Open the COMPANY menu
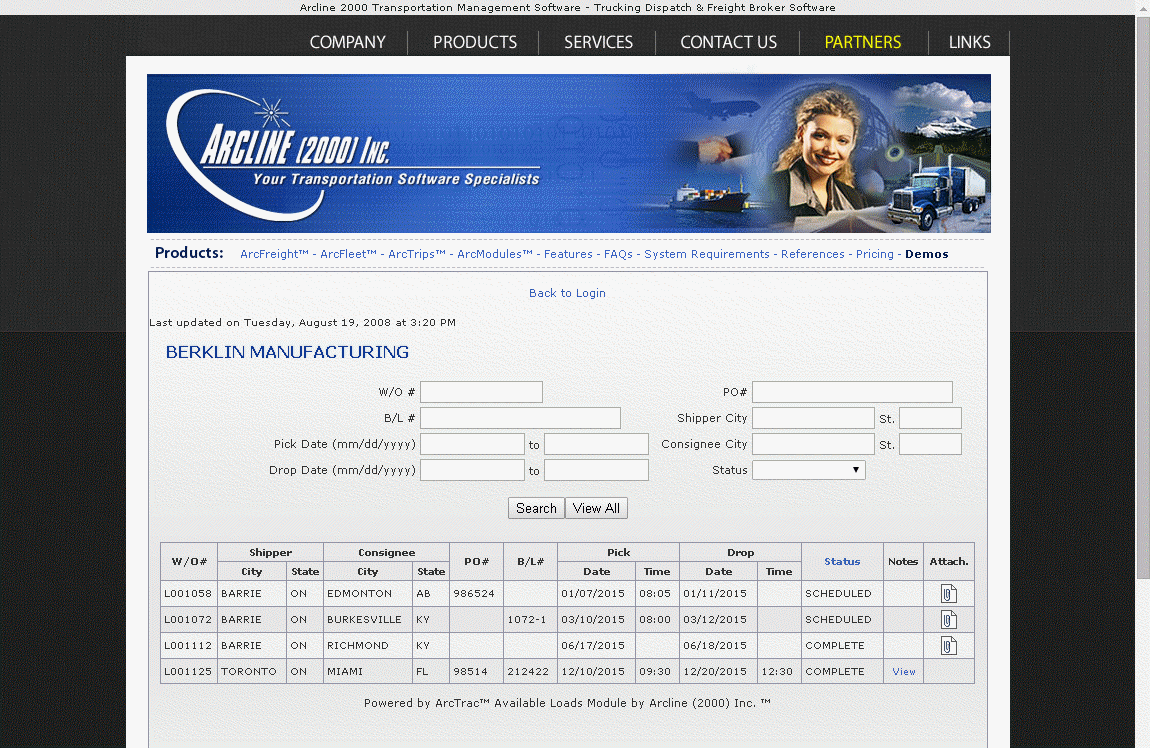 click(347, 43)
